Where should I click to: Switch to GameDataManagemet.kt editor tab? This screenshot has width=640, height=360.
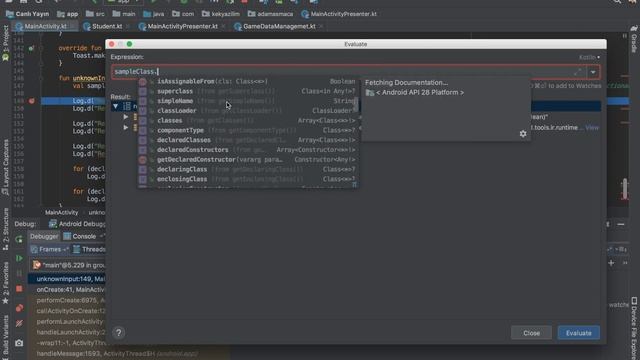click(x=278, y=26)
